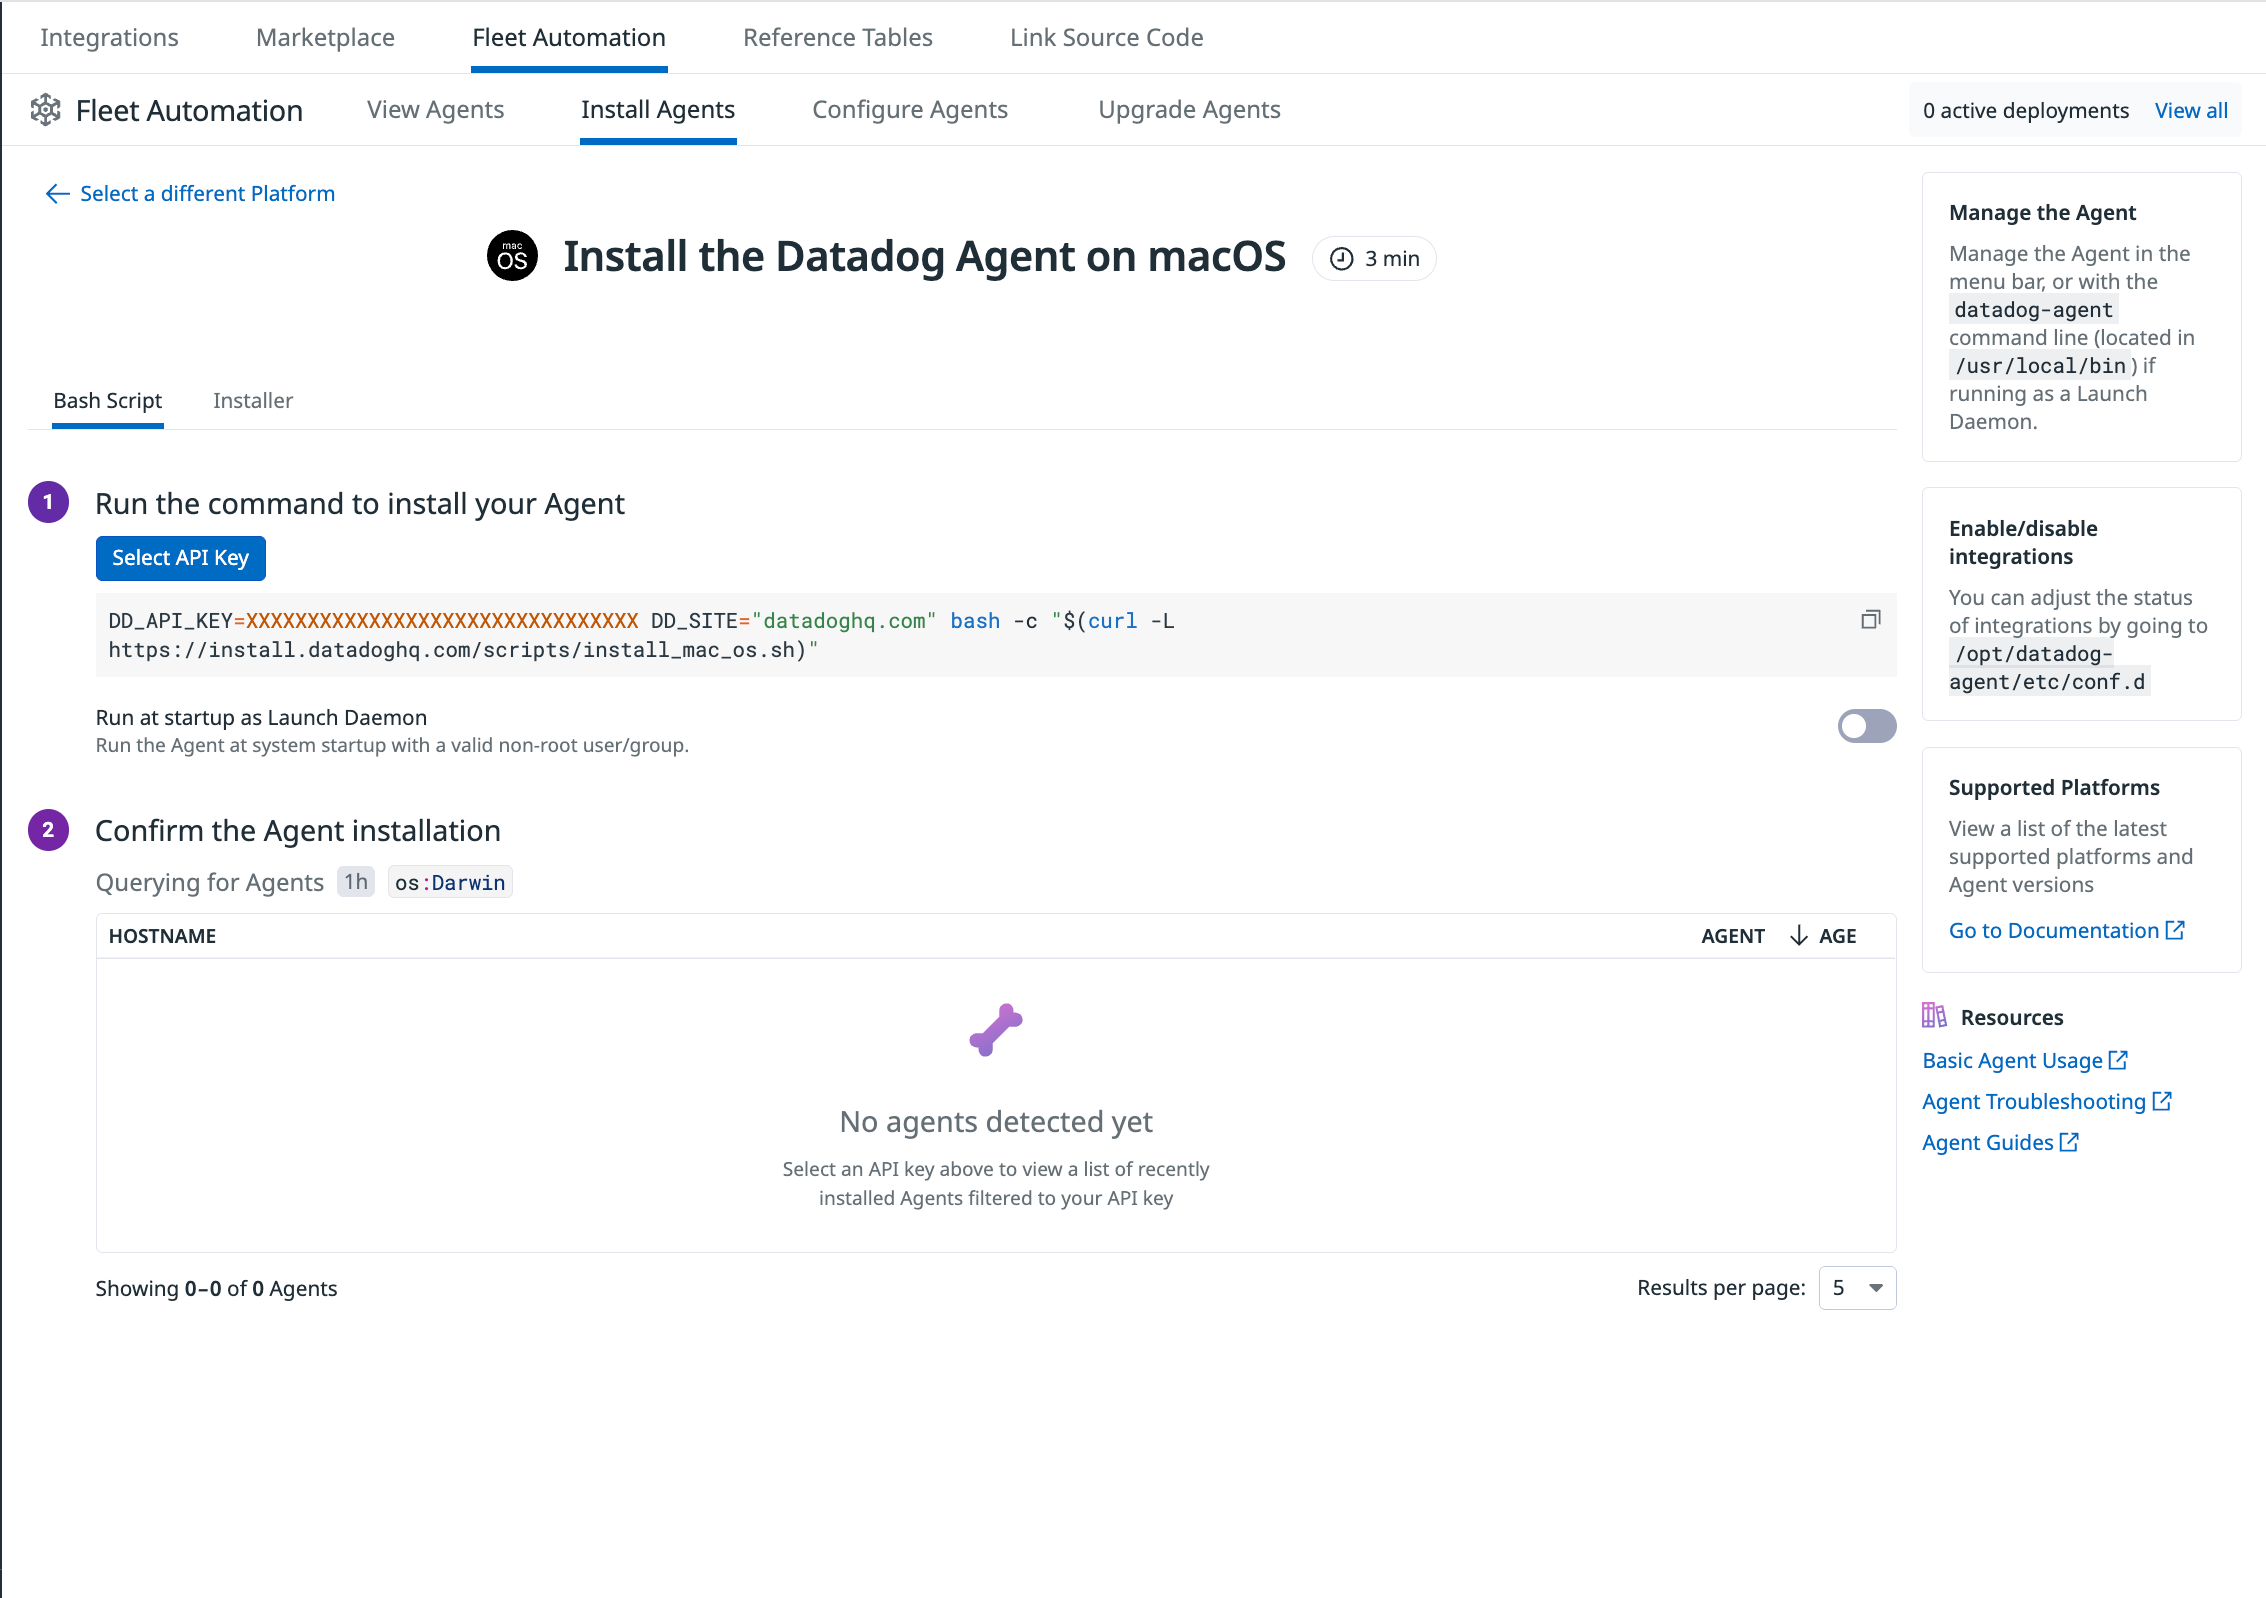Open the Configure Agents tab
Viewport: 2266px width, 1598px height.
coord(910,110)
